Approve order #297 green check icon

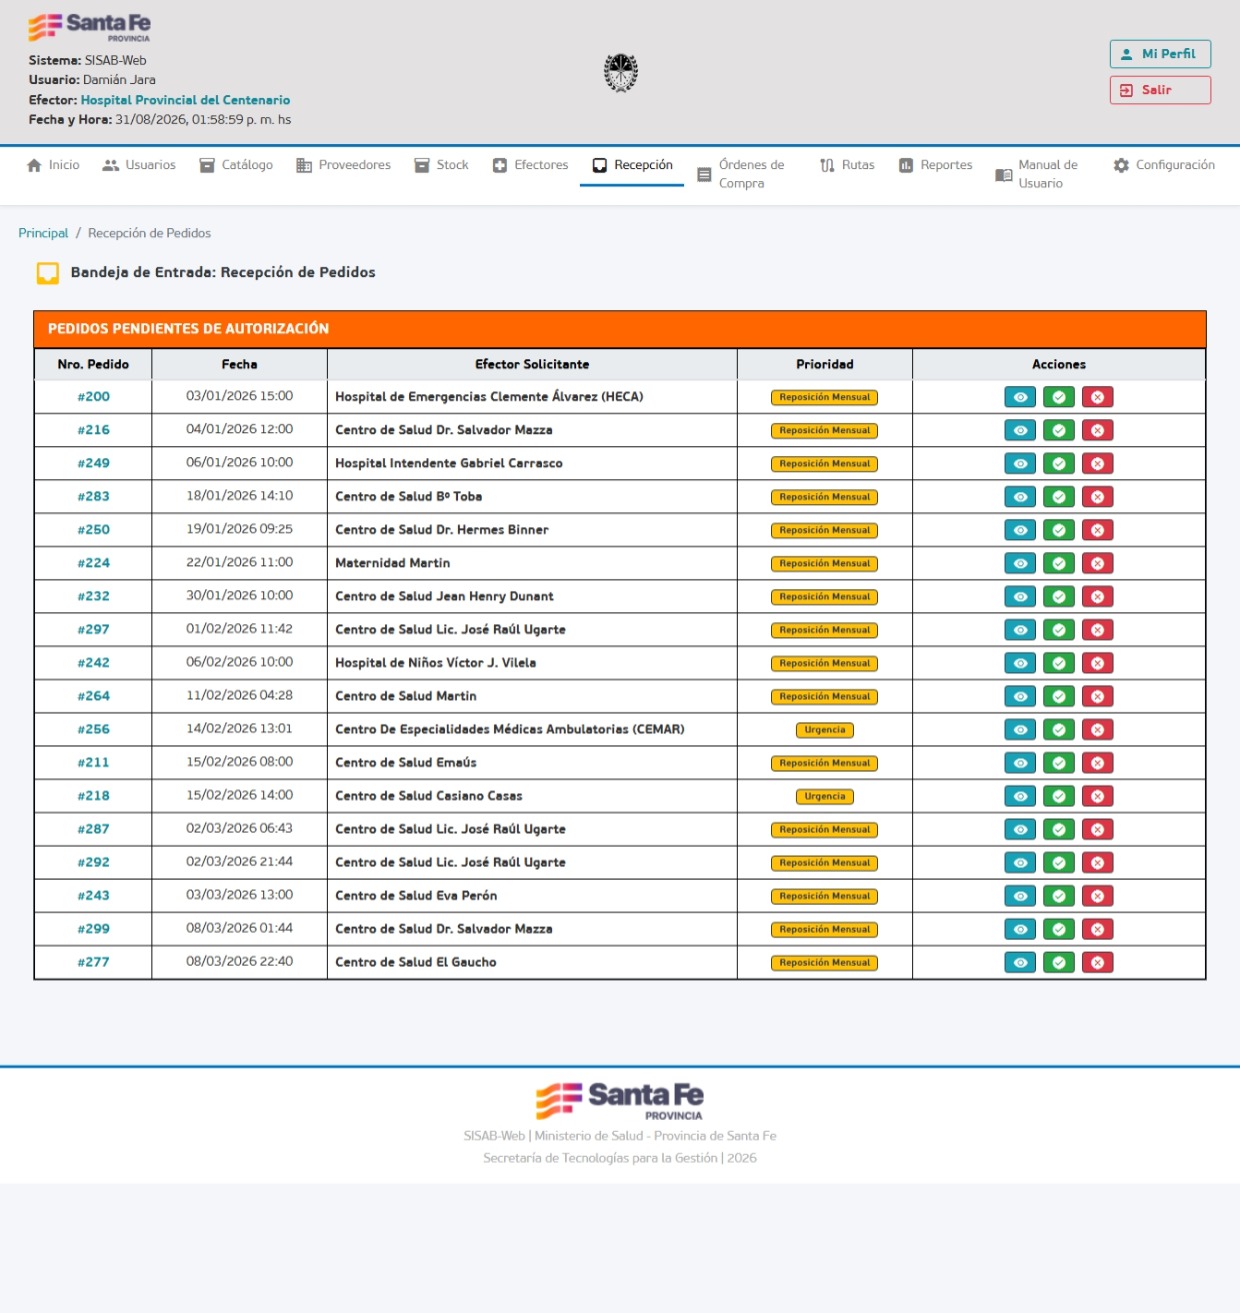click(x=1059, y=630)
